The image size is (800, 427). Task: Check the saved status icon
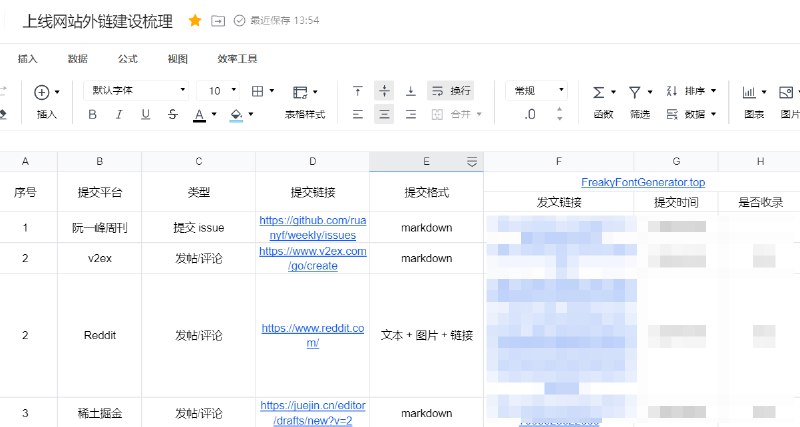[239, 21]
